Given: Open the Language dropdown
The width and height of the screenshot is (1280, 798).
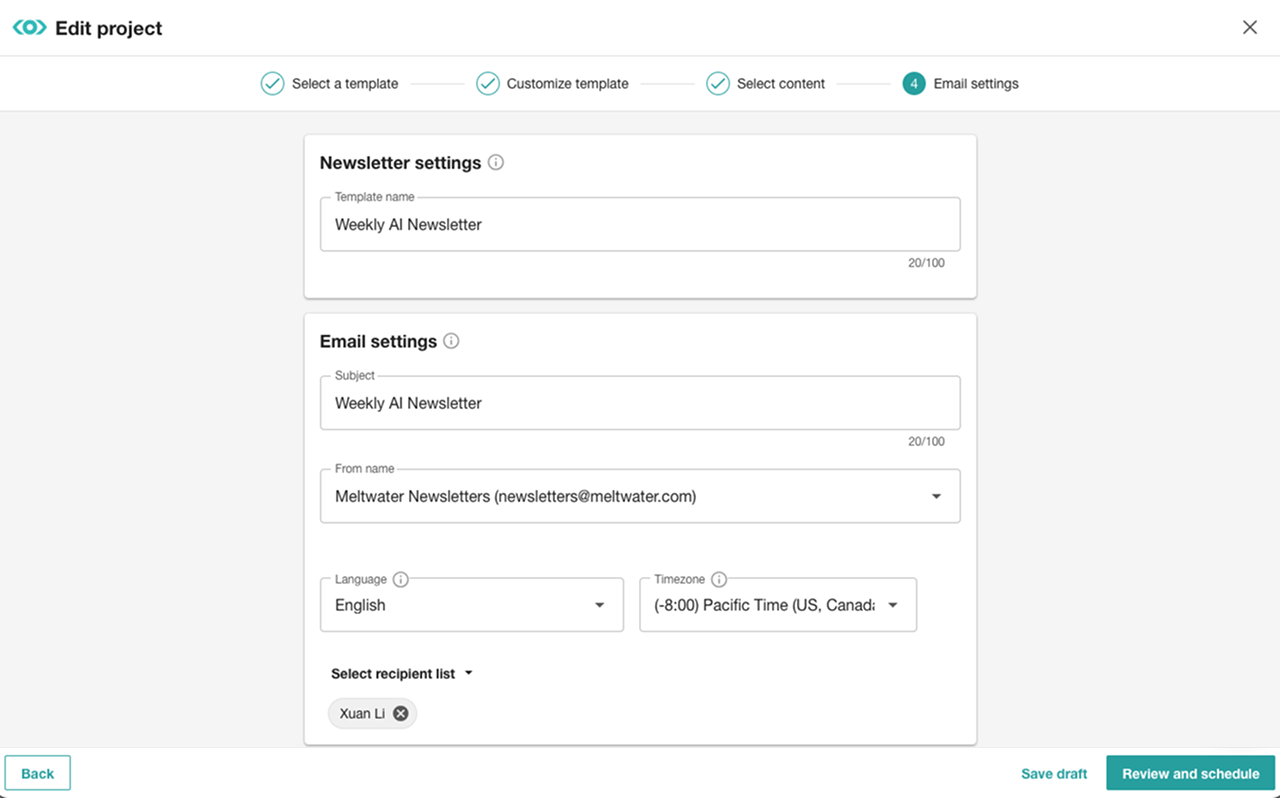Looking at the screenshot, I should [599, 604].
